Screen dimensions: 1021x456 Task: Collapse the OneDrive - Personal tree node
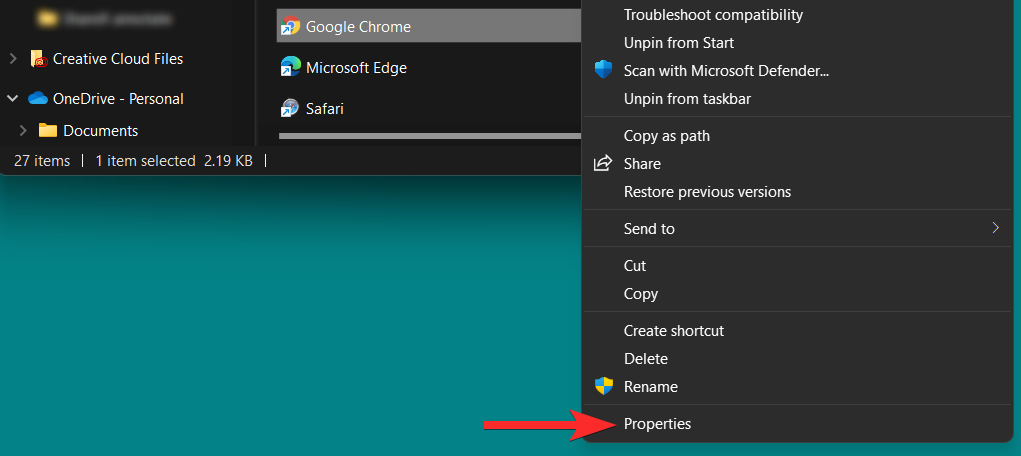(13, 99)
